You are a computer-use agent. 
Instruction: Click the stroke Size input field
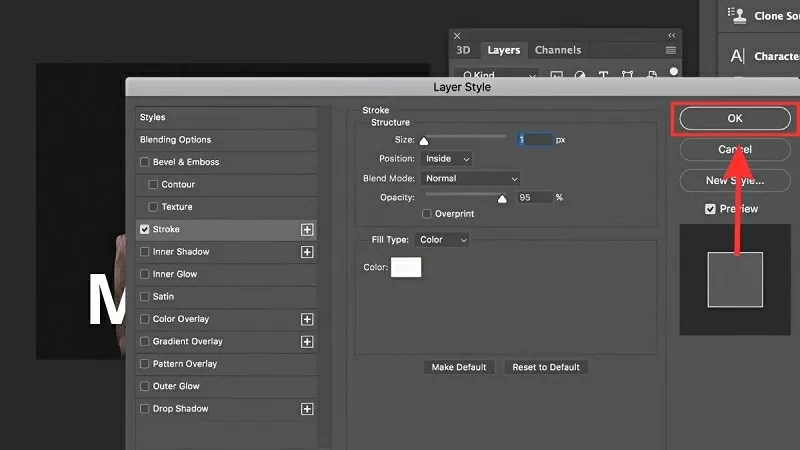[x=535, y=140]
